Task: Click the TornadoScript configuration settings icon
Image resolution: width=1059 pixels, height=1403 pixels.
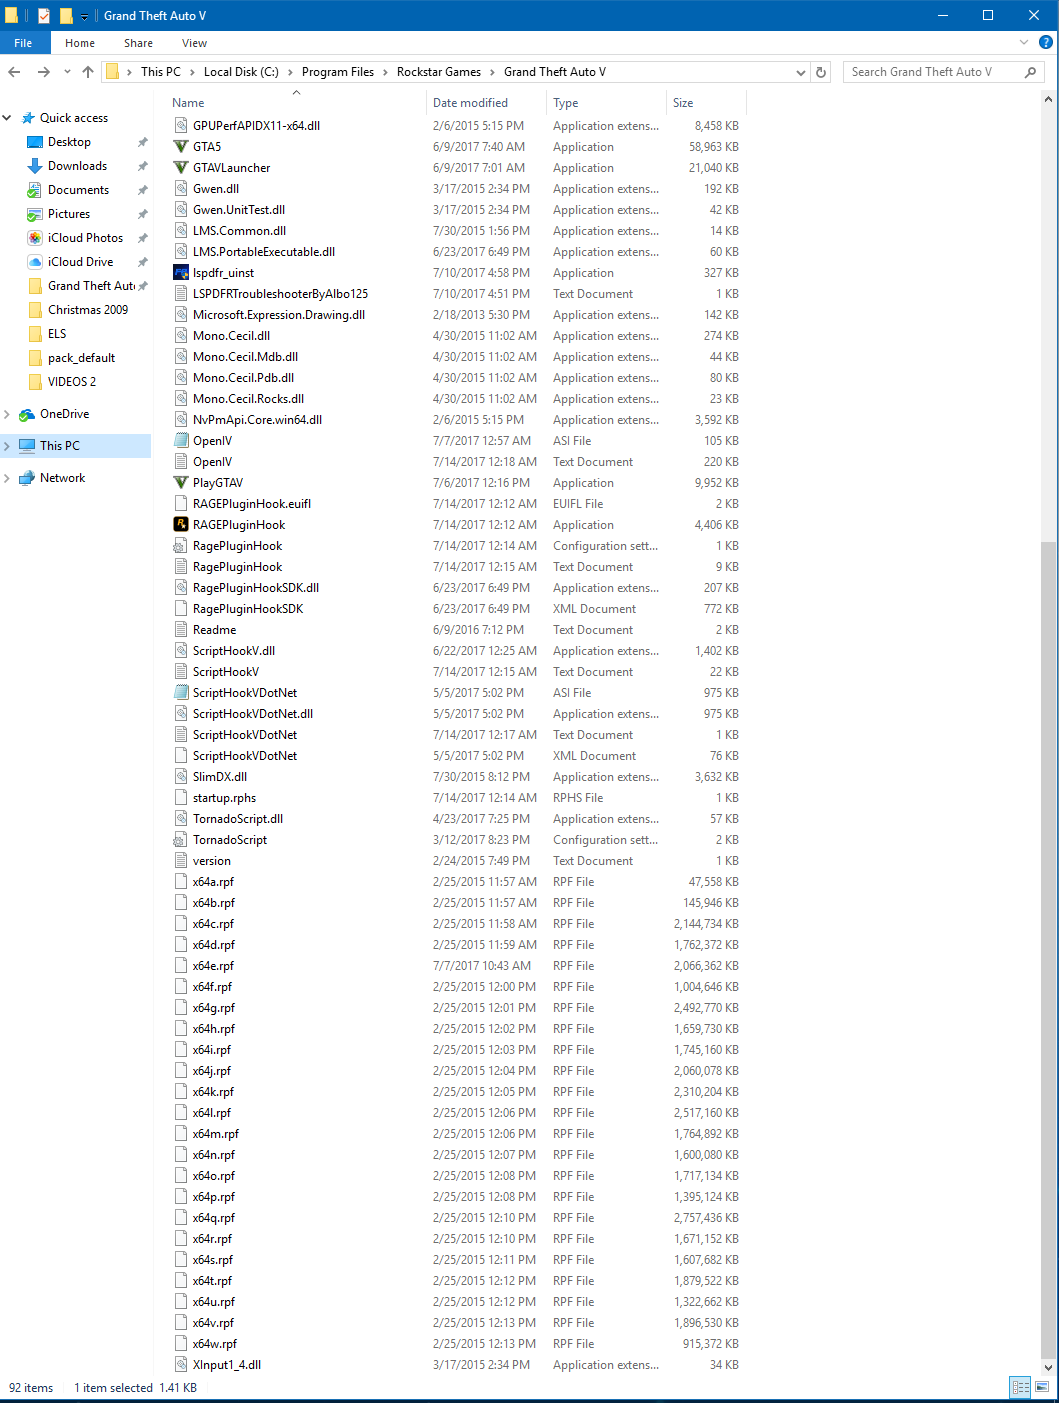Action: point(181,840)
